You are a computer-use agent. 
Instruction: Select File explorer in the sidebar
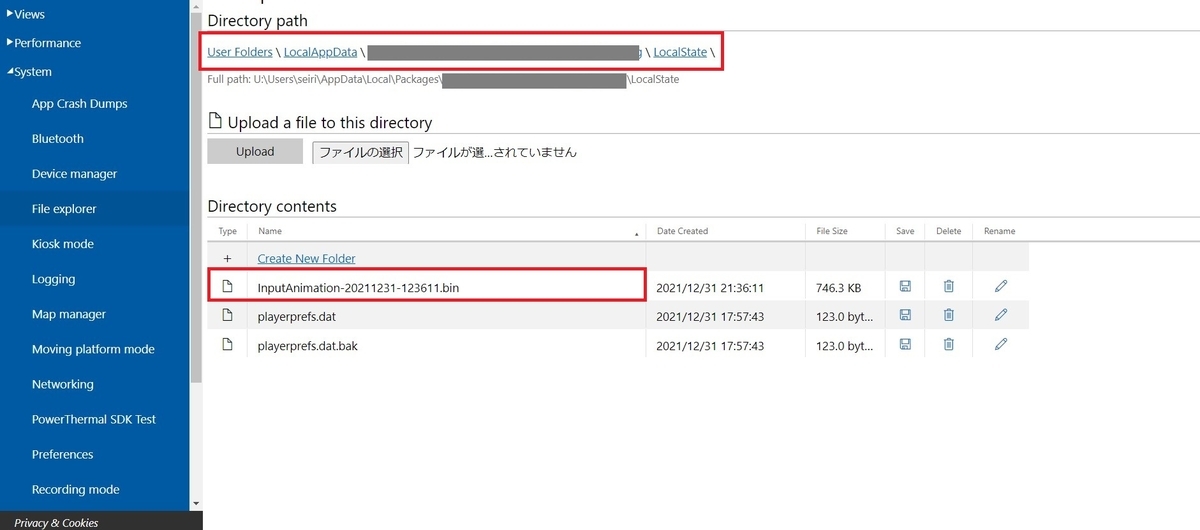pyautogui.click(x=64, y=209)
